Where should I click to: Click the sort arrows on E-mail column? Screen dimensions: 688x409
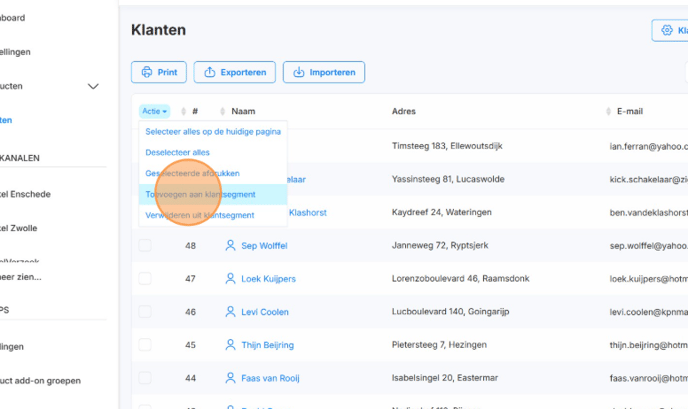608,111
